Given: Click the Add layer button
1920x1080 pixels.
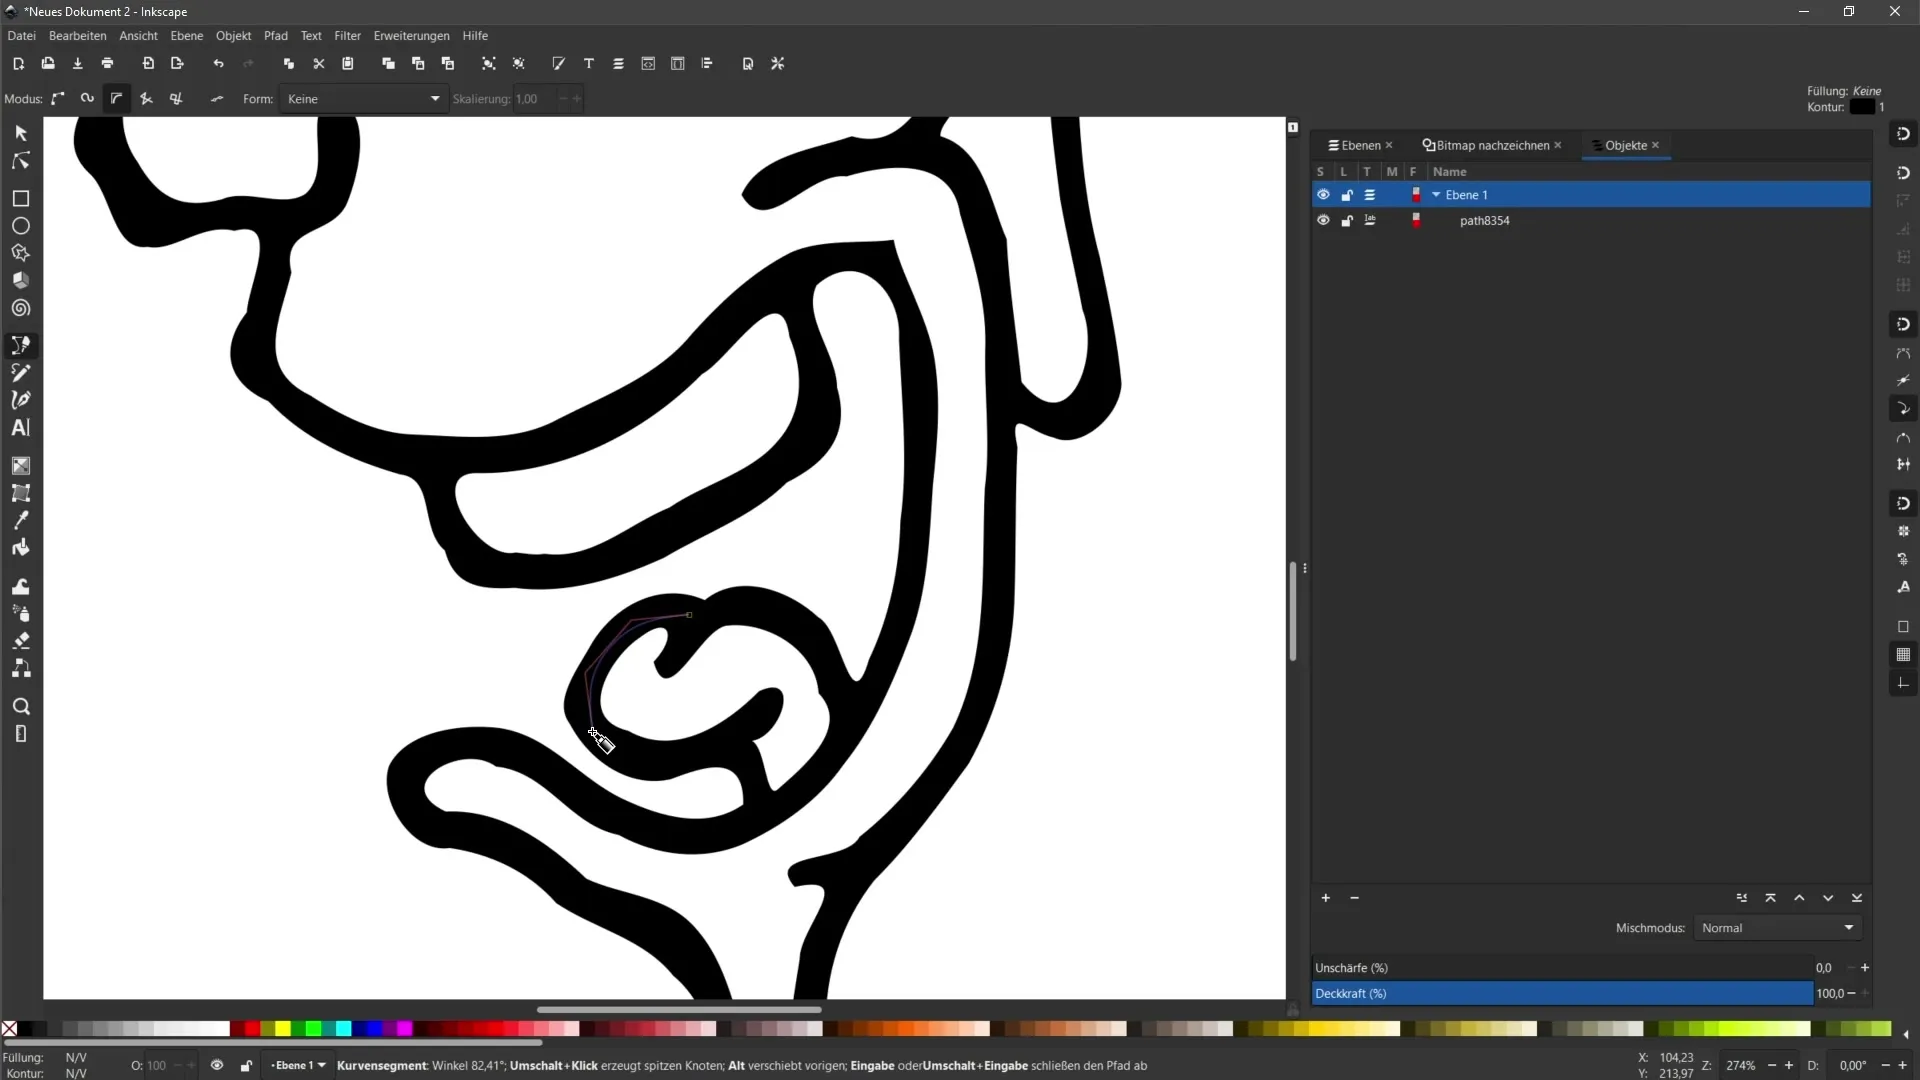Looking at the screenshot, I should tap(1327, 898).
